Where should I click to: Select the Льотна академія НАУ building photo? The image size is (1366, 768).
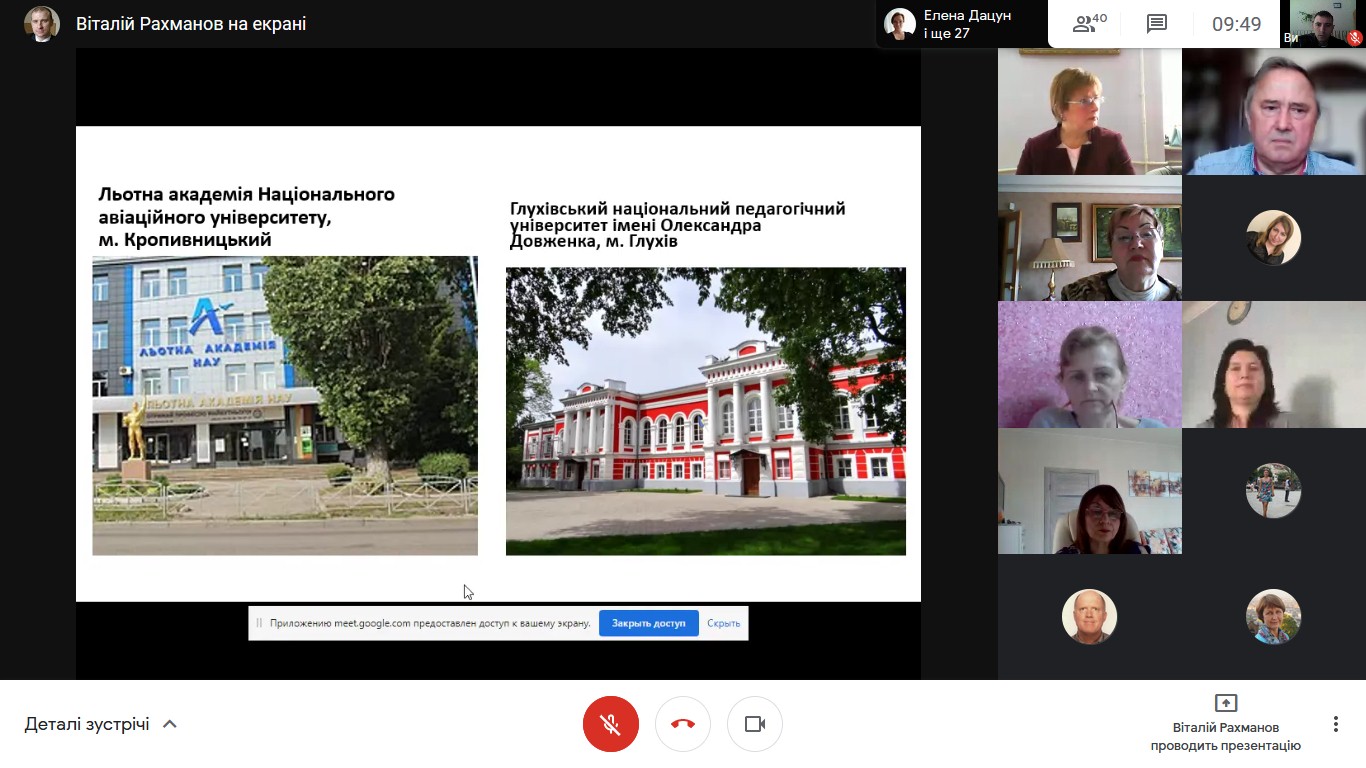point(285,405)
